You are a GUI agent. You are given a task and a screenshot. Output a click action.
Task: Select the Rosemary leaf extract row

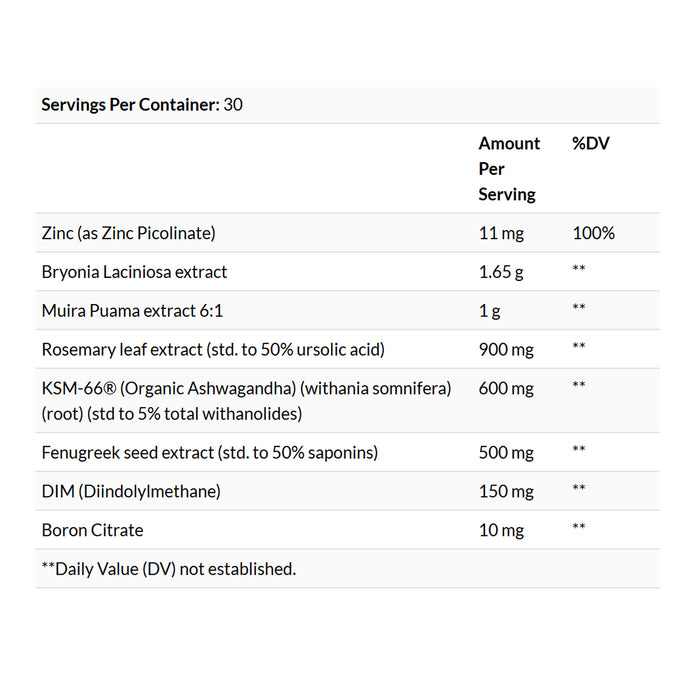(347, 350)
